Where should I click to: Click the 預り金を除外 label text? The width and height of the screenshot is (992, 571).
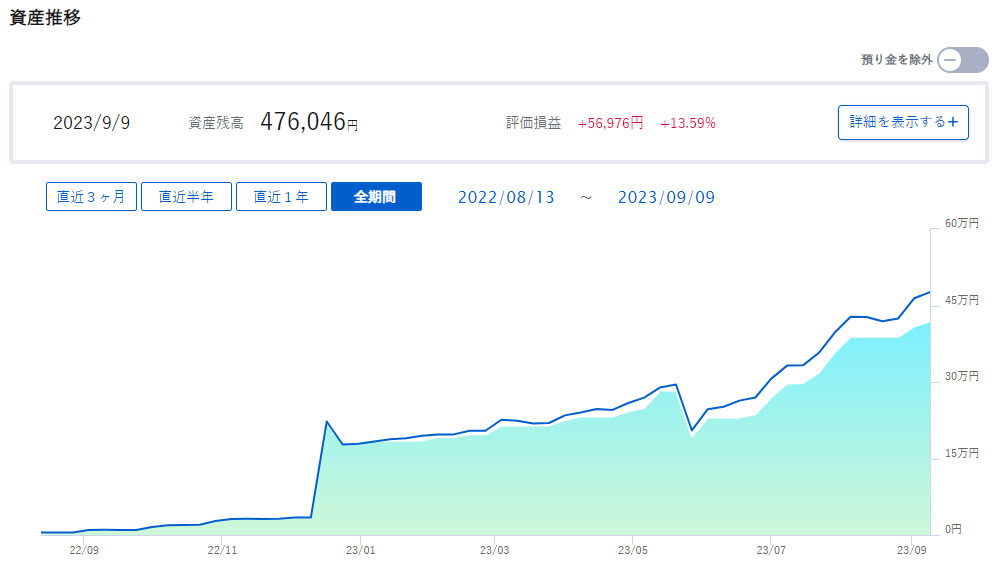pyautogui.click(x=896, y=60)
